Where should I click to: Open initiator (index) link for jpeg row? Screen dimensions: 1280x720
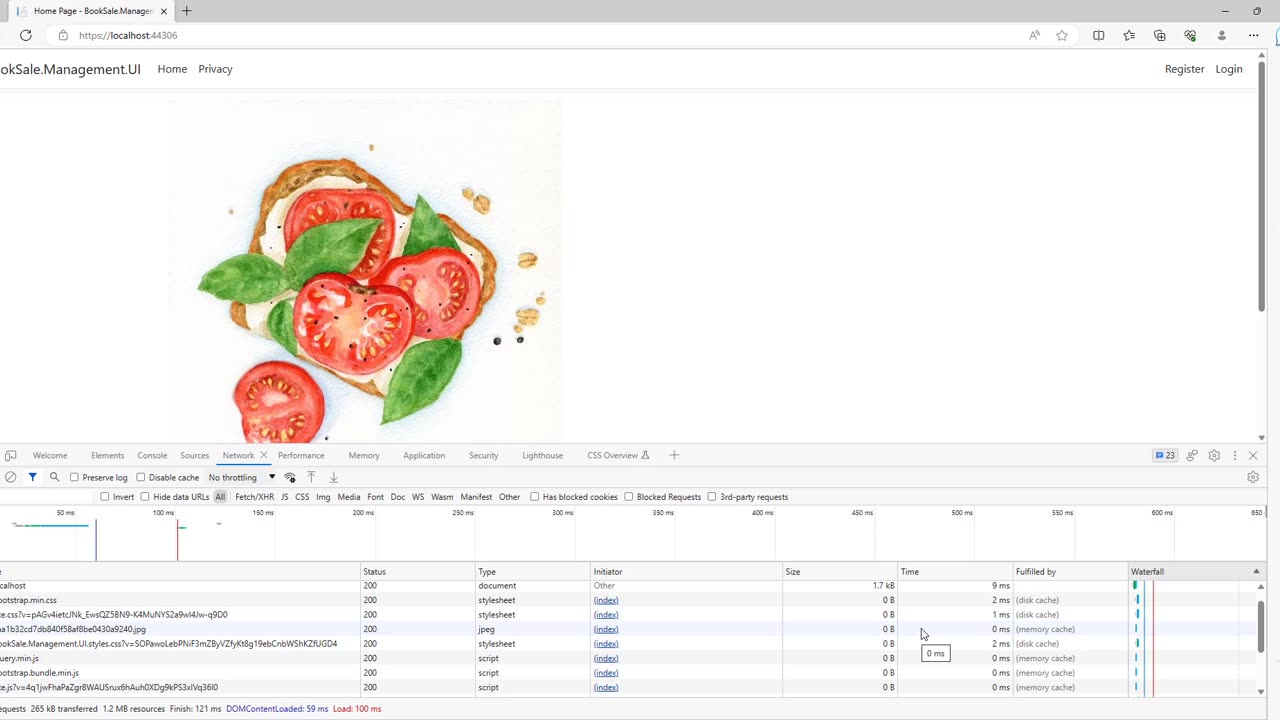pos(606,629)
